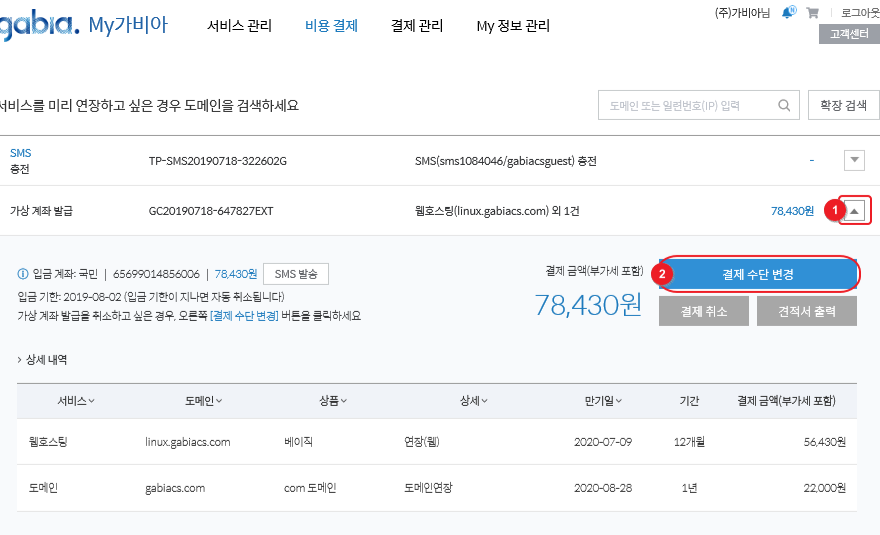This screenshot has height=535, width=880.
Task: Click the linux.gabiacs.com domain cell
Action: (x=187, y=442)
